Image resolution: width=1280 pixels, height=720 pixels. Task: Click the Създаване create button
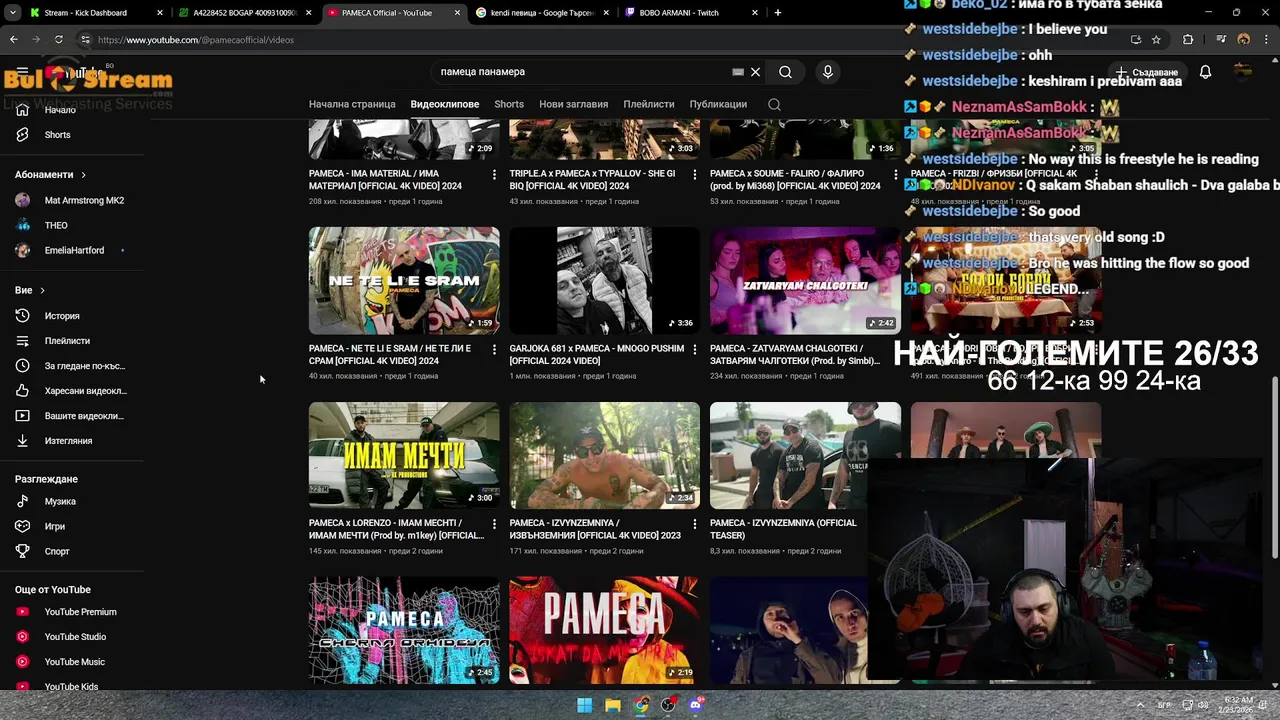pos(1147,72)
